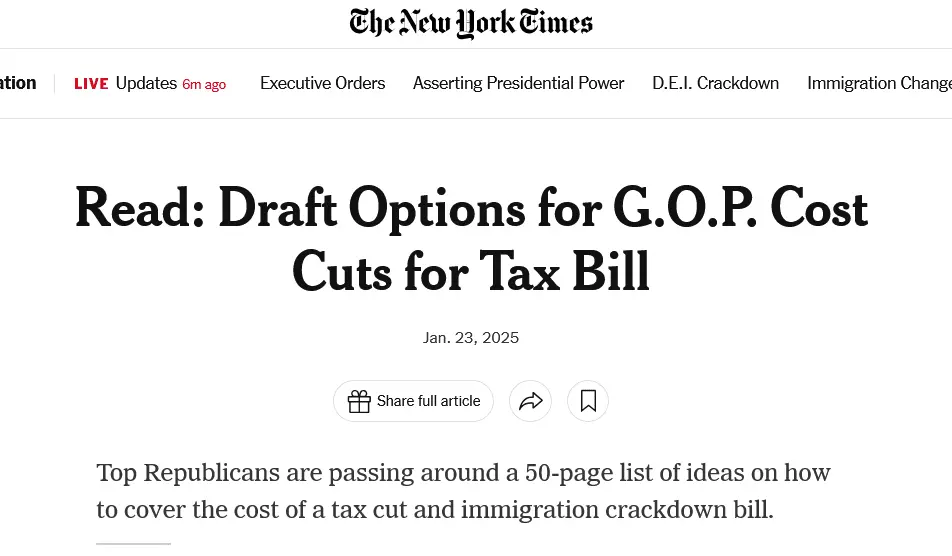Click the article headline's first line
This screenshot has height=556, width=952.
(471, 208)
